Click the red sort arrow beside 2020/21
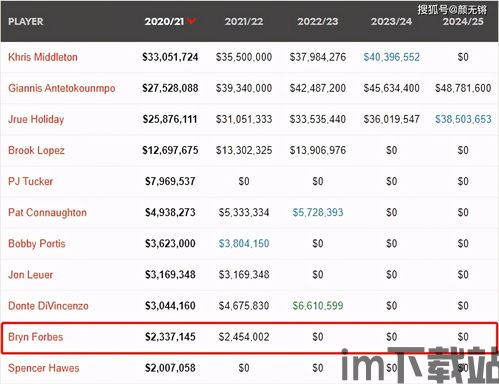The width and height of the screenshot is (499, 384). [191, 21]
